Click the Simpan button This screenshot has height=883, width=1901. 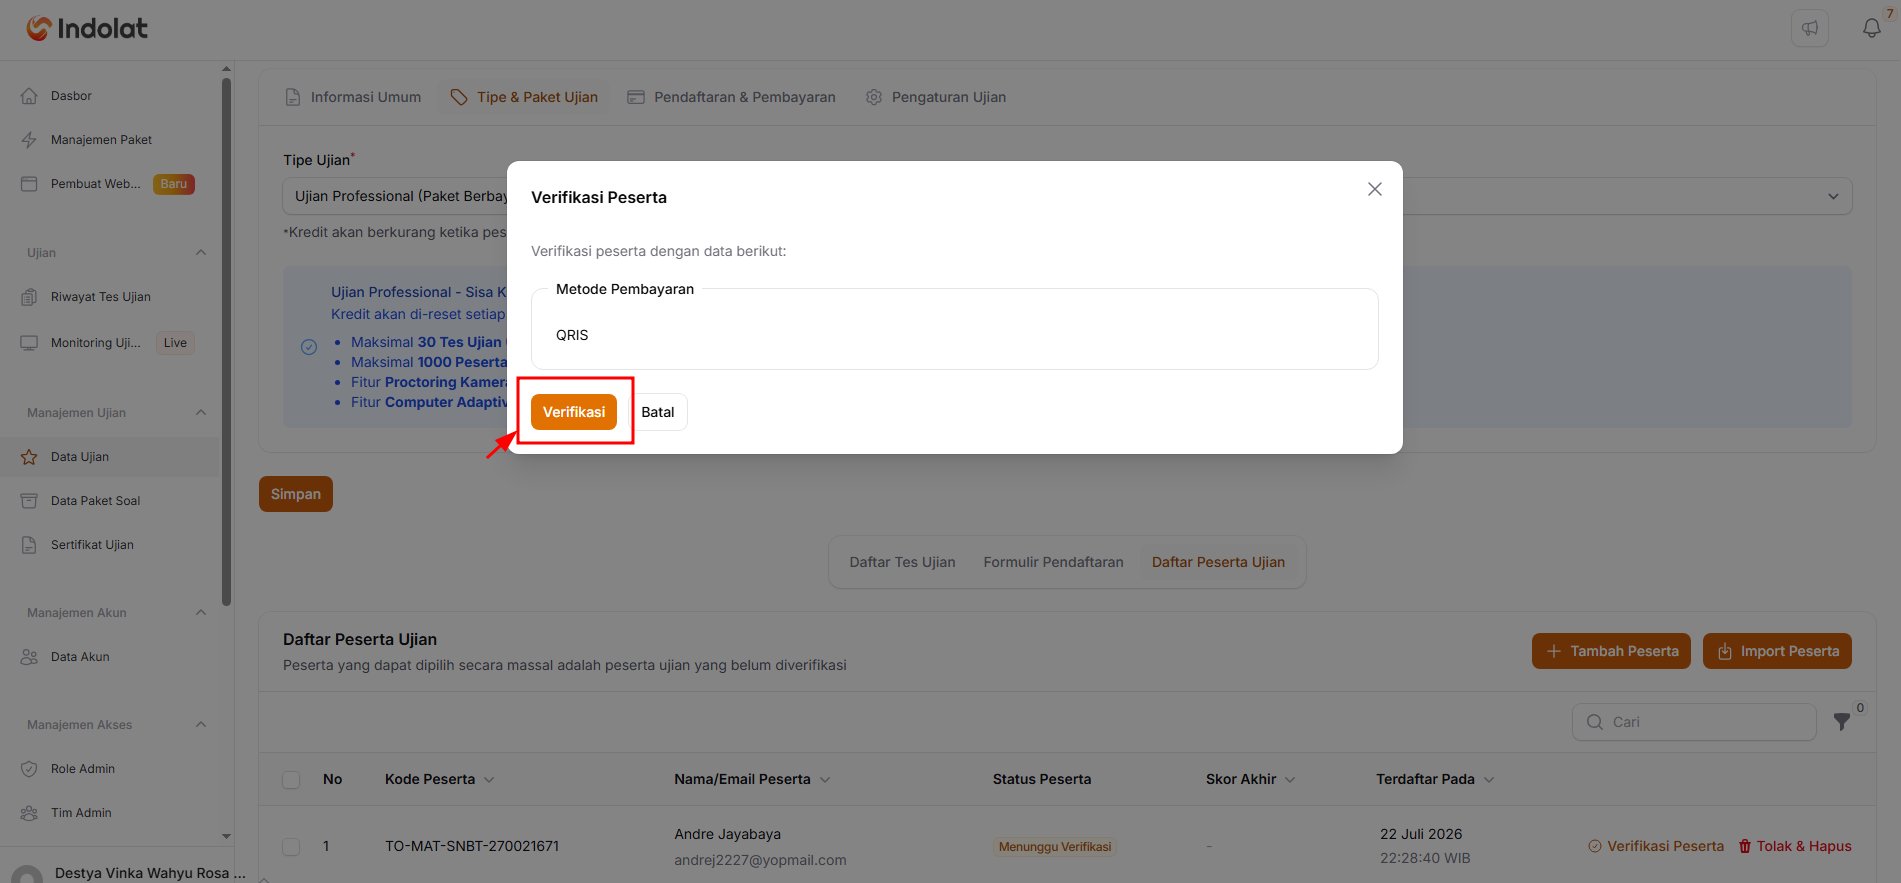[296, 494]
